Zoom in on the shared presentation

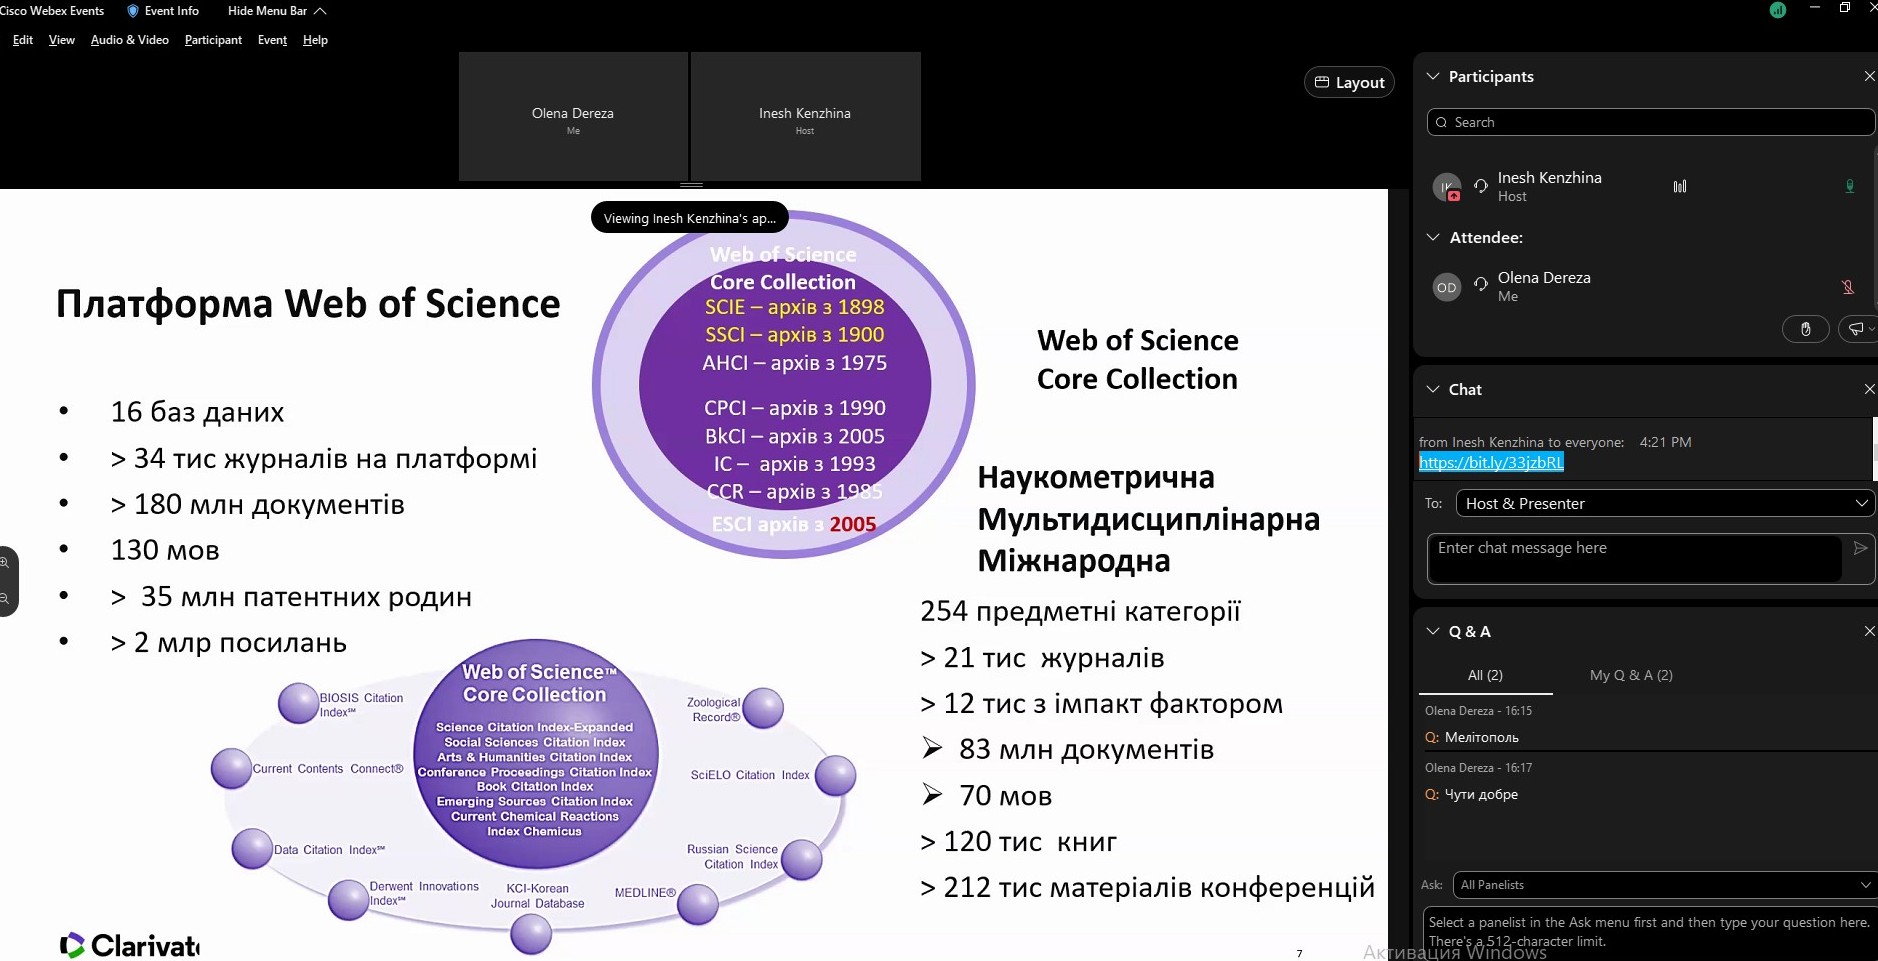click(5, 562)
